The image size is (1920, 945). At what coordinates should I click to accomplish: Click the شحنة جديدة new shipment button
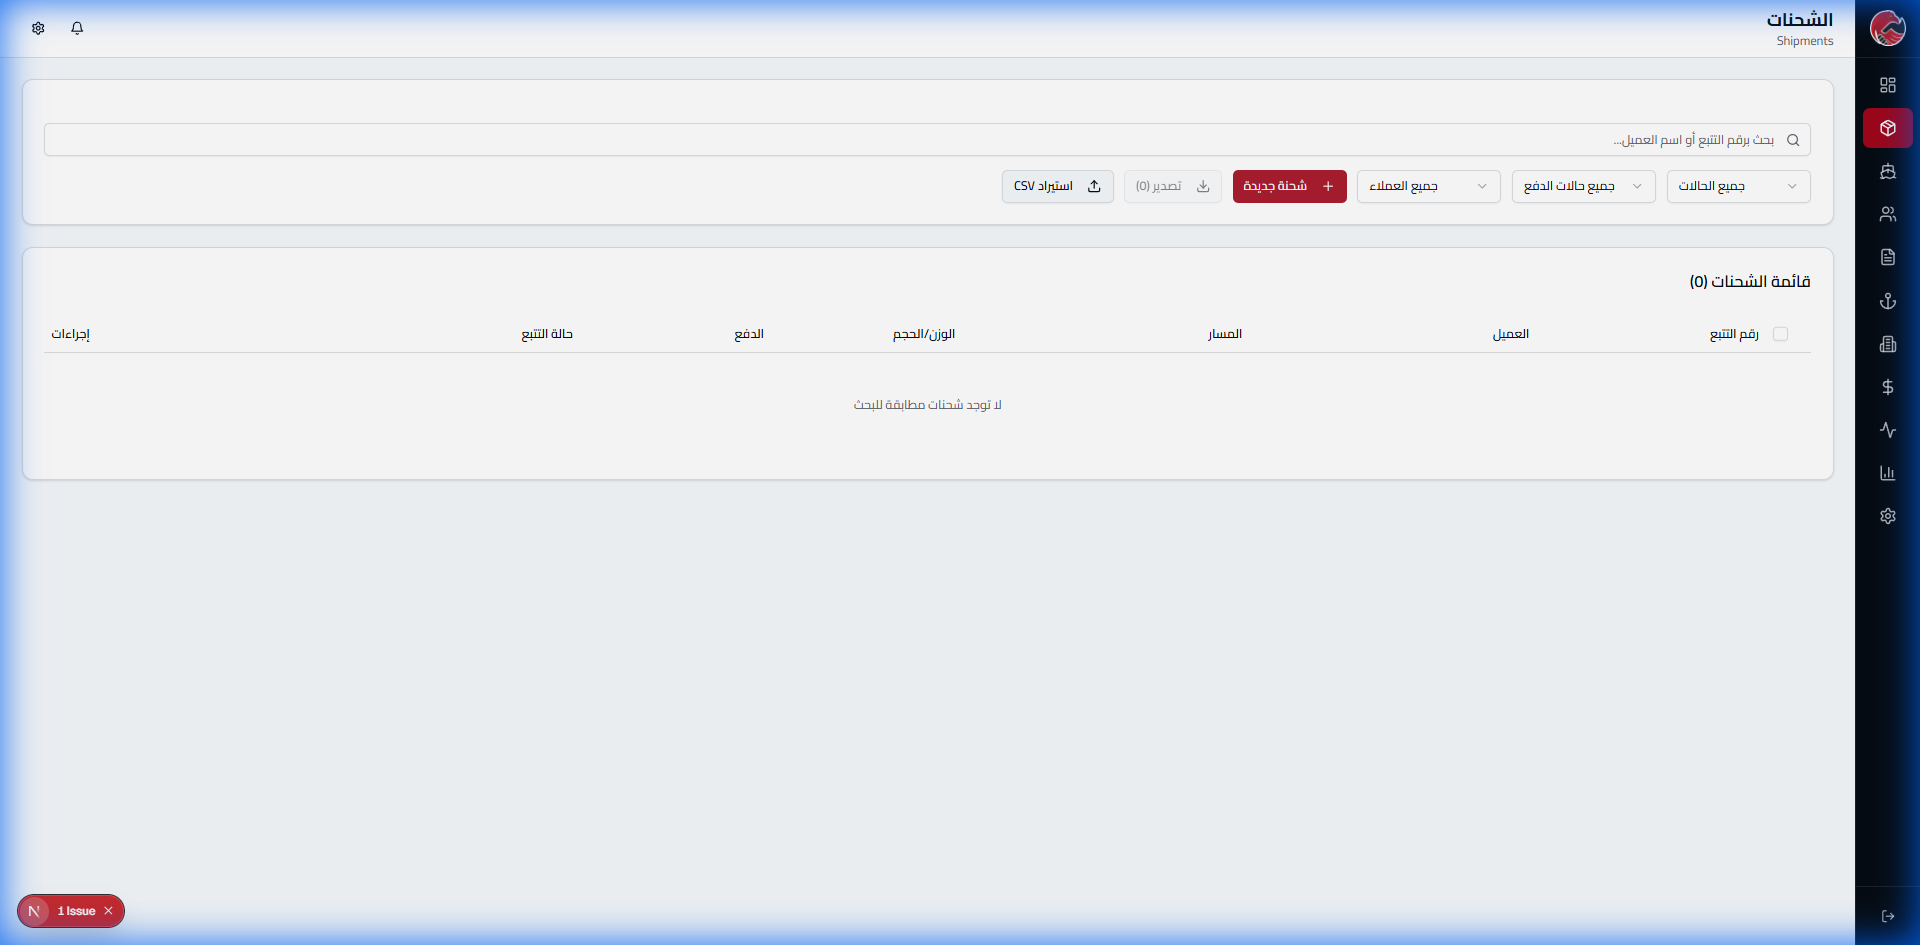coord(1289,186)
